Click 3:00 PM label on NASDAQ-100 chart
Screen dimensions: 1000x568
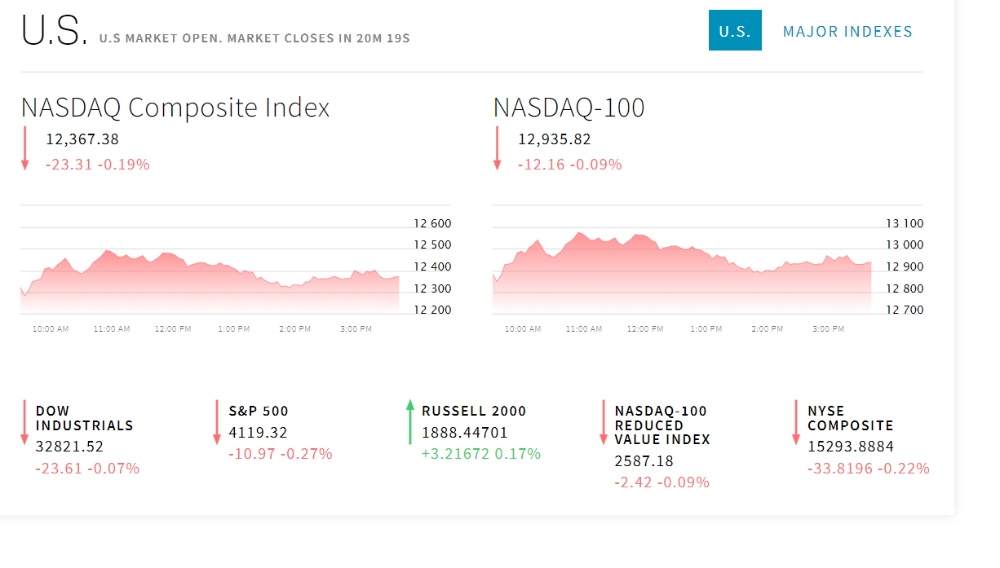pyautogui.click(x=828, y=329)
